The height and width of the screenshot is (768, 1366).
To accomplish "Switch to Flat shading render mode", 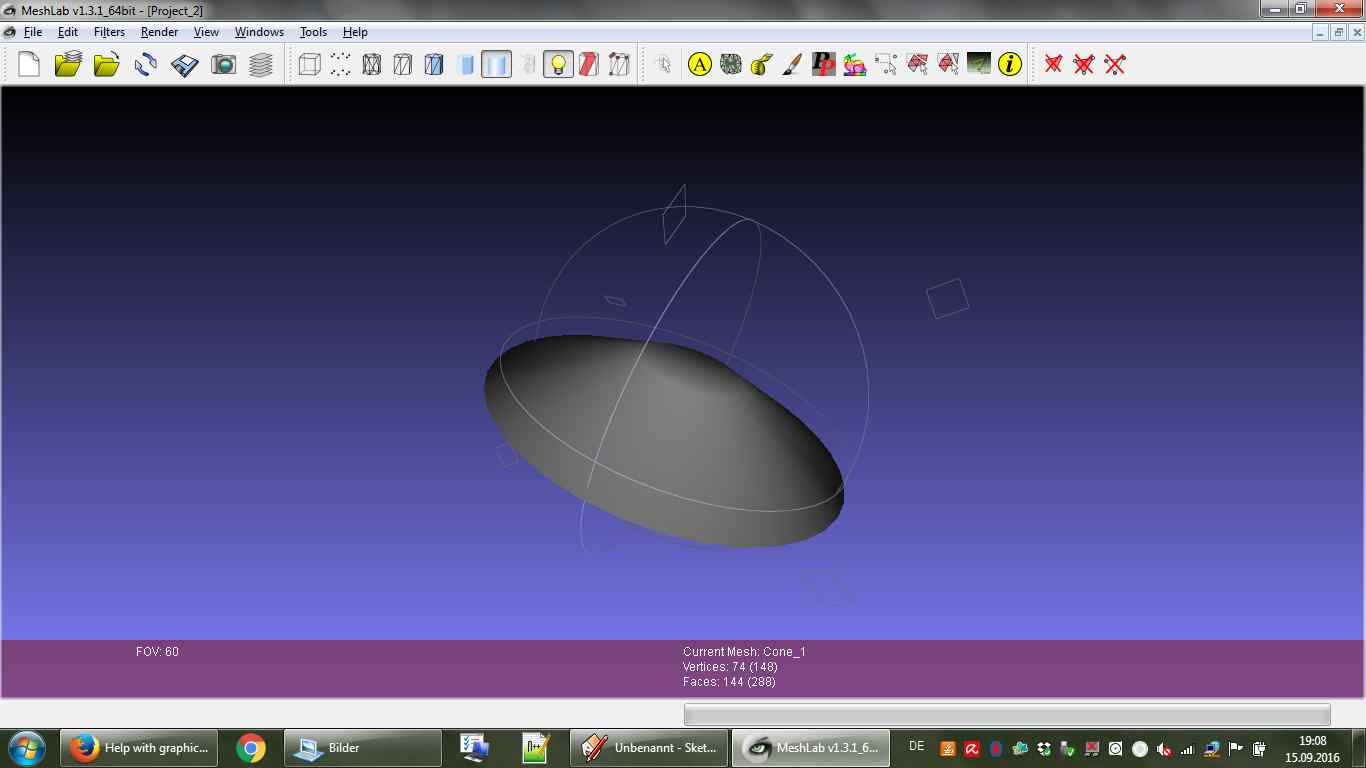I will click(x=465, y=65).
